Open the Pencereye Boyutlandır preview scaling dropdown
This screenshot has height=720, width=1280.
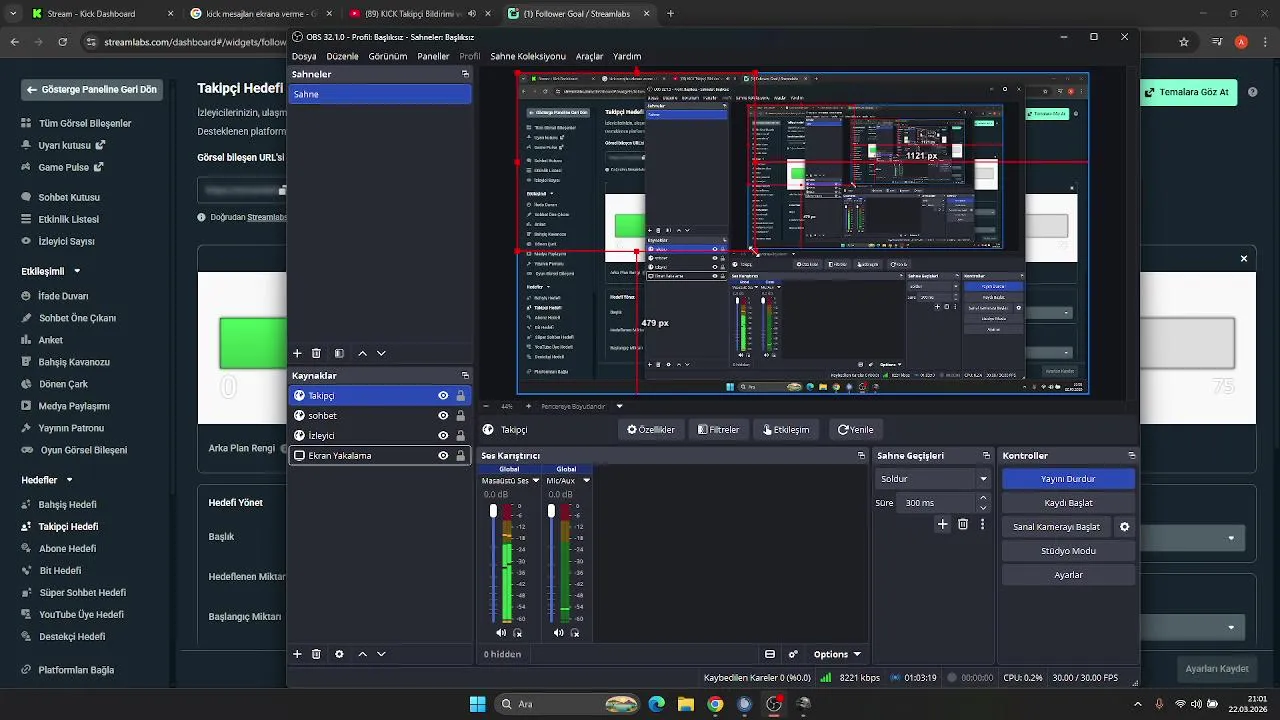(x=619, y=406)
